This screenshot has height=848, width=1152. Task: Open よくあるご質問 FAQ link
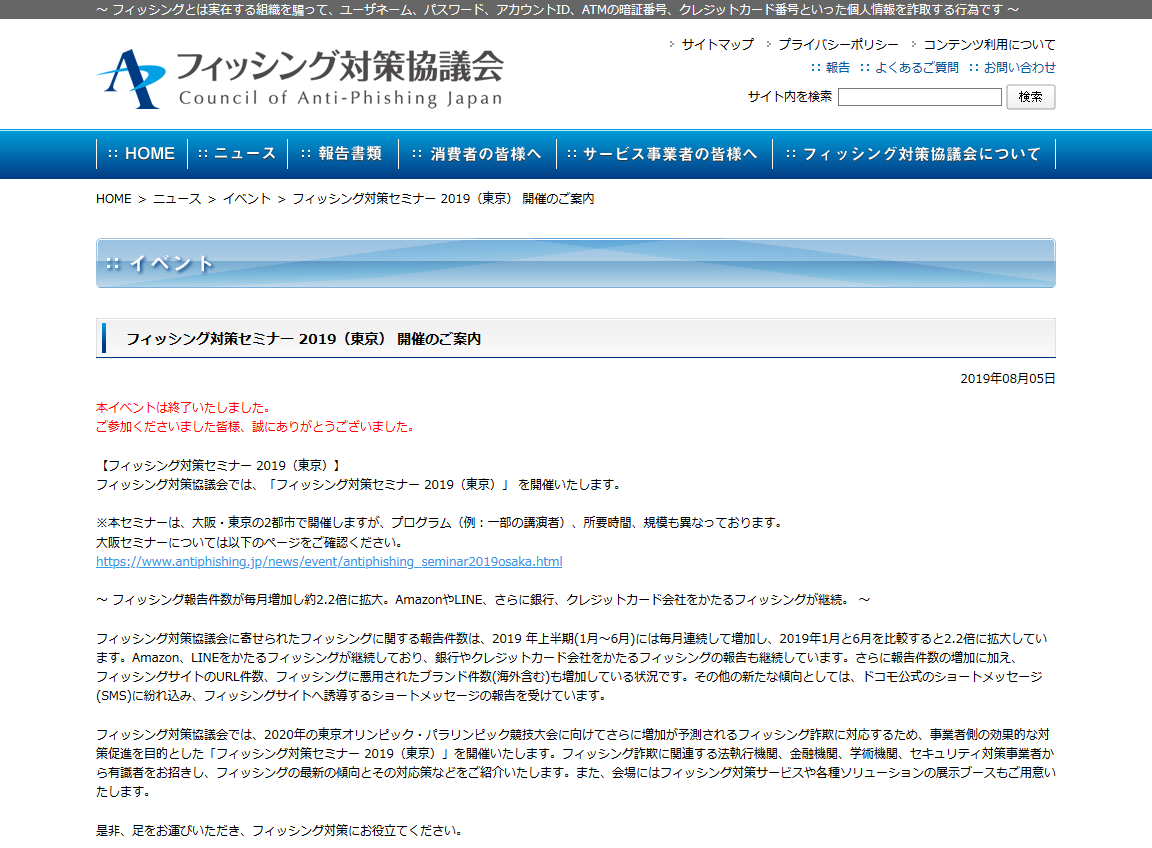point(916,68)
